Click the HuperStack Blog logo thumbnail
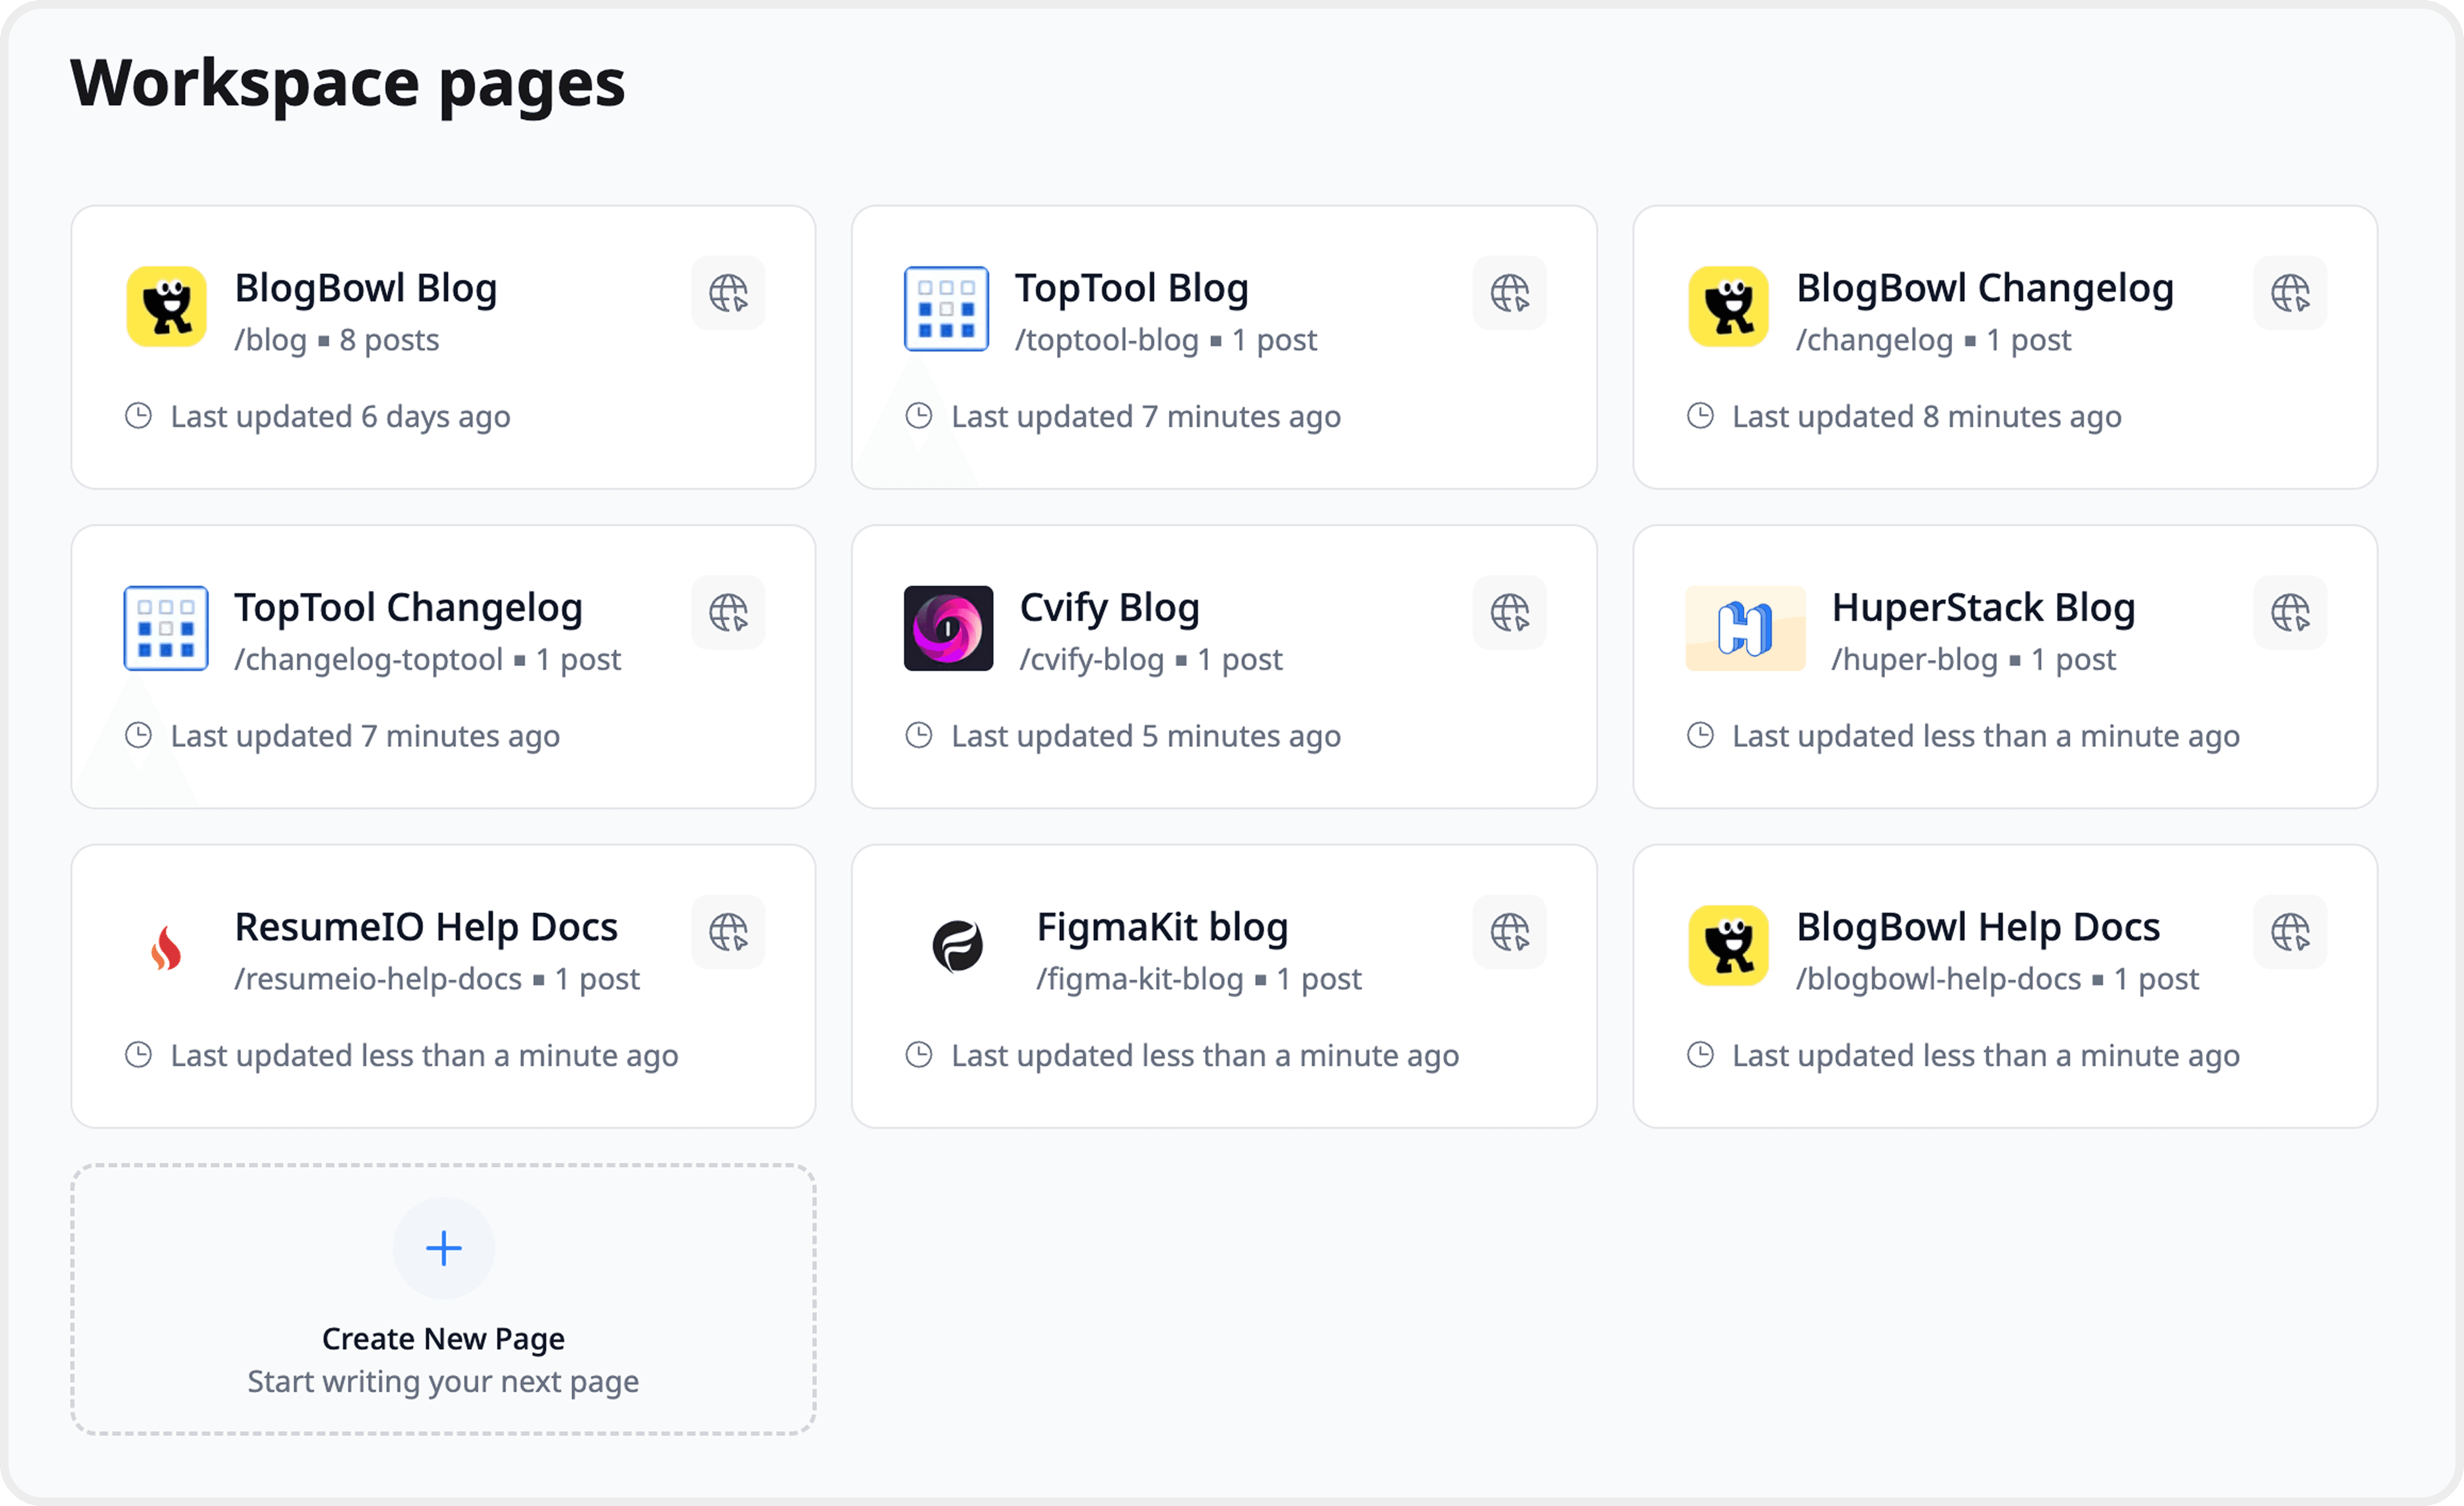2464x1506 pixels. coord(1745,628)
